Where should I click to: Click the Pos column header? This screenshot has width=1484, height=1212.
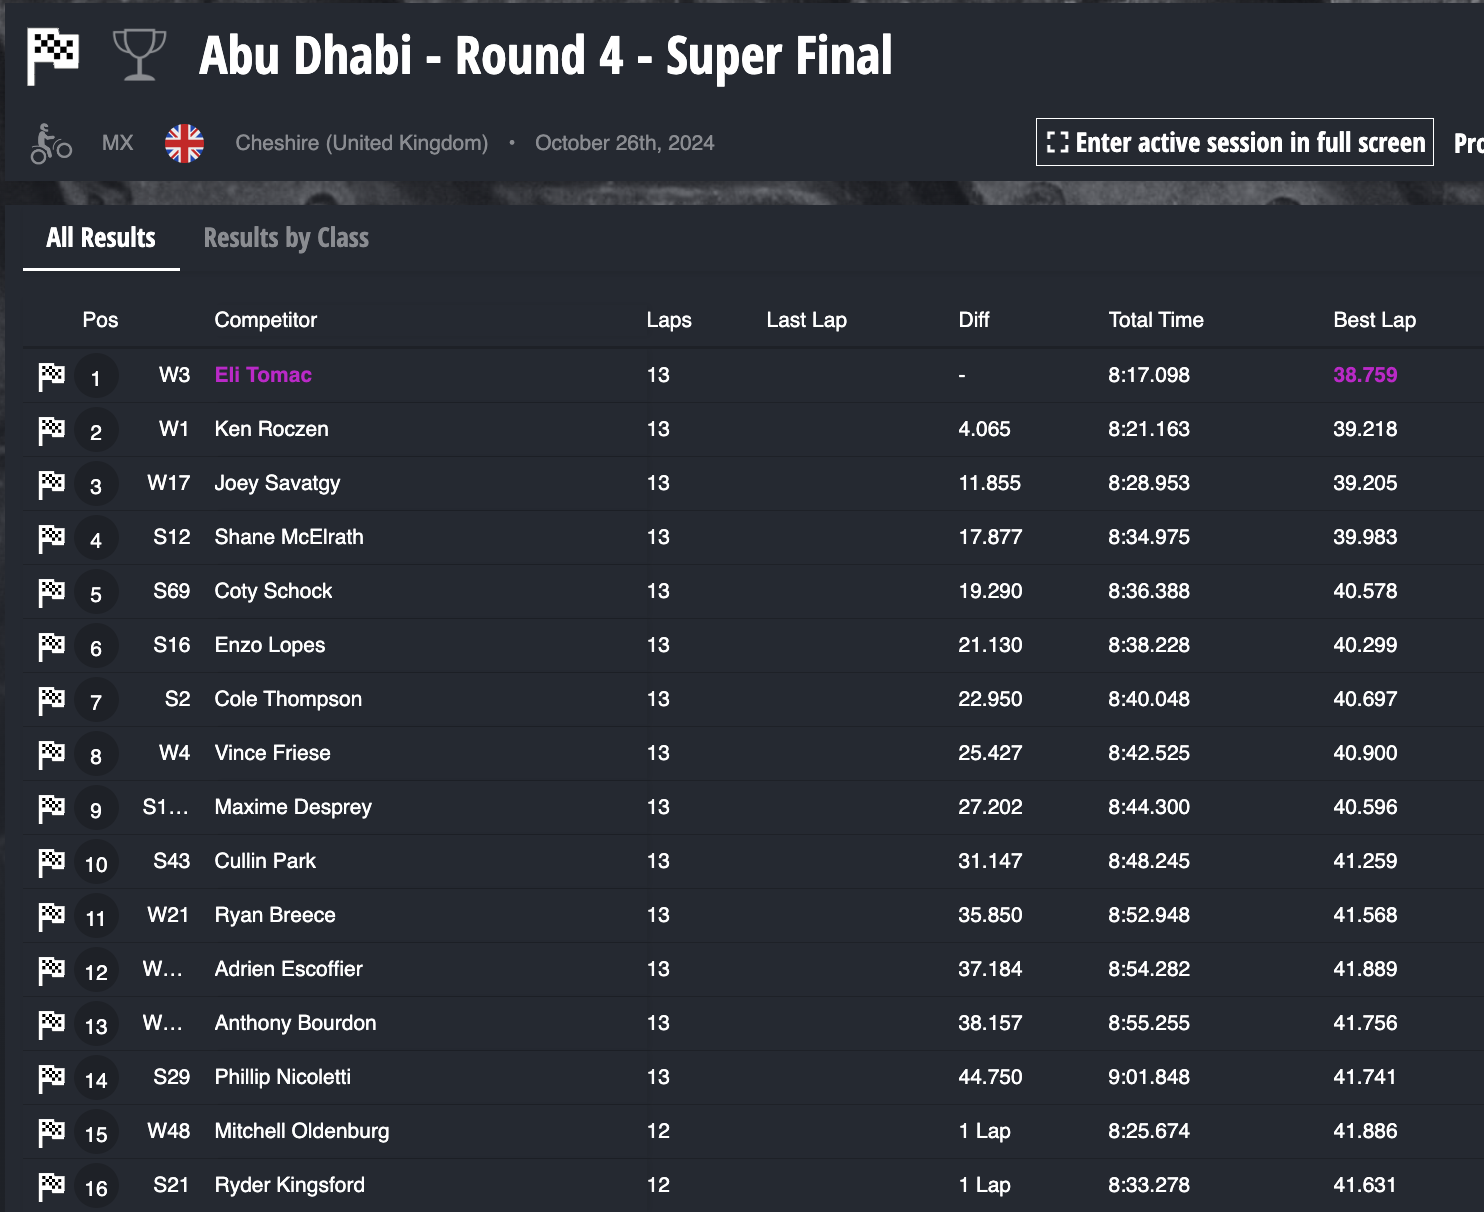point(100,320)
